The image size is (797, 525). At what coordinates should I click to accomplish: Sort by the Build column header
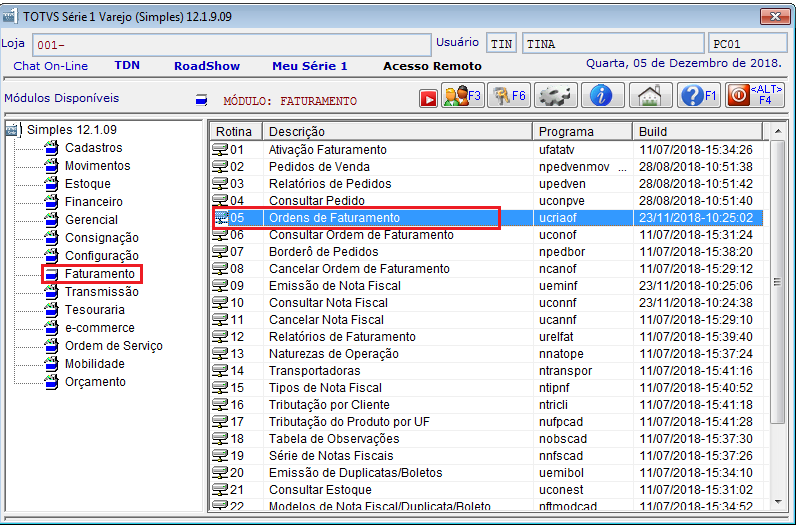697,132
